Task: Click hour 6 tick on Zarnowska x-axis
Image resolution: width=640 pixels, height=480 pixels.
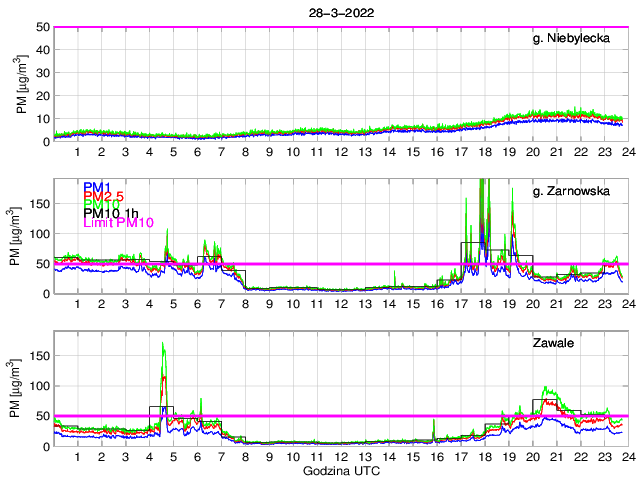Action: [x=197, y=304]
